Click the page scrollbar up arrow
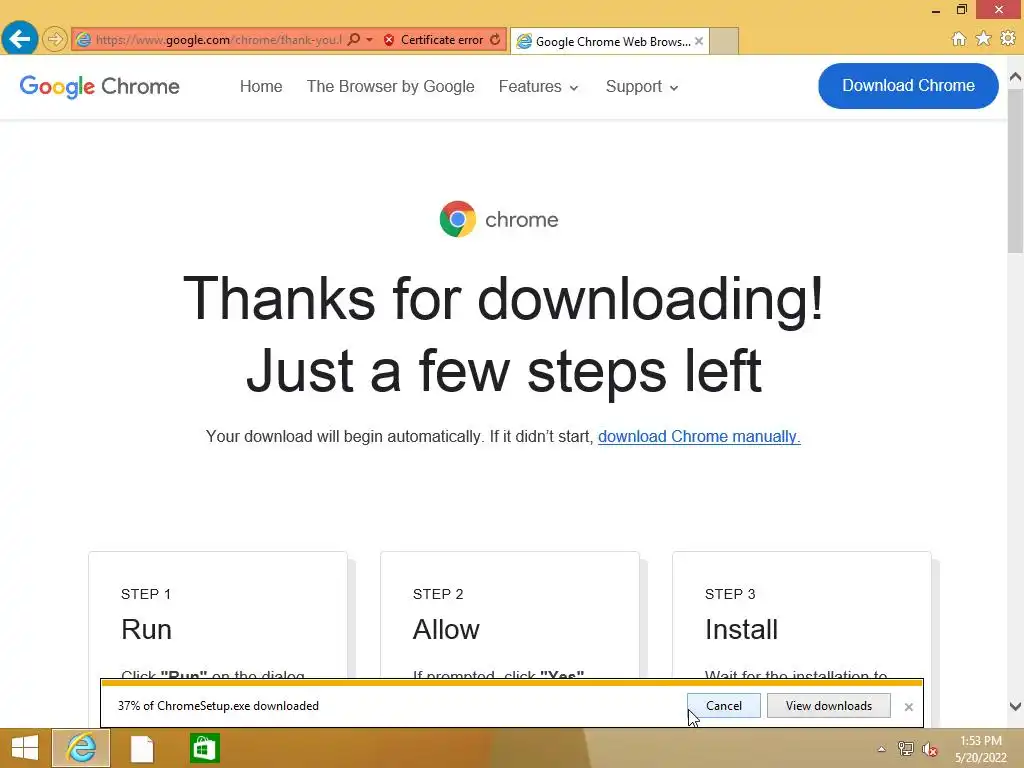This screenshot has width=1024, height=768. [1016, 77]
